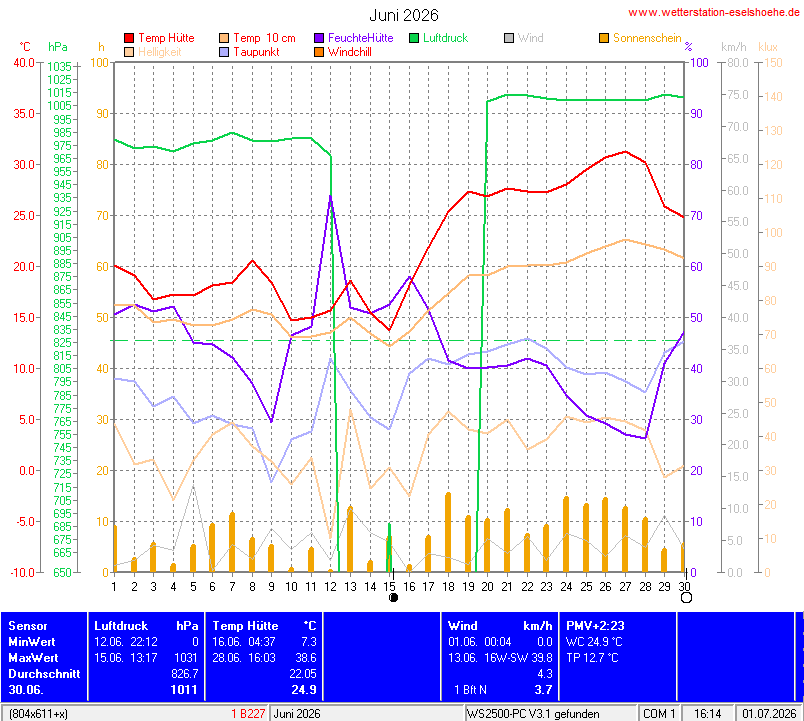Click the new moon icon under day 15
This screenshot has width=804, height=721.
coord(393,597)
